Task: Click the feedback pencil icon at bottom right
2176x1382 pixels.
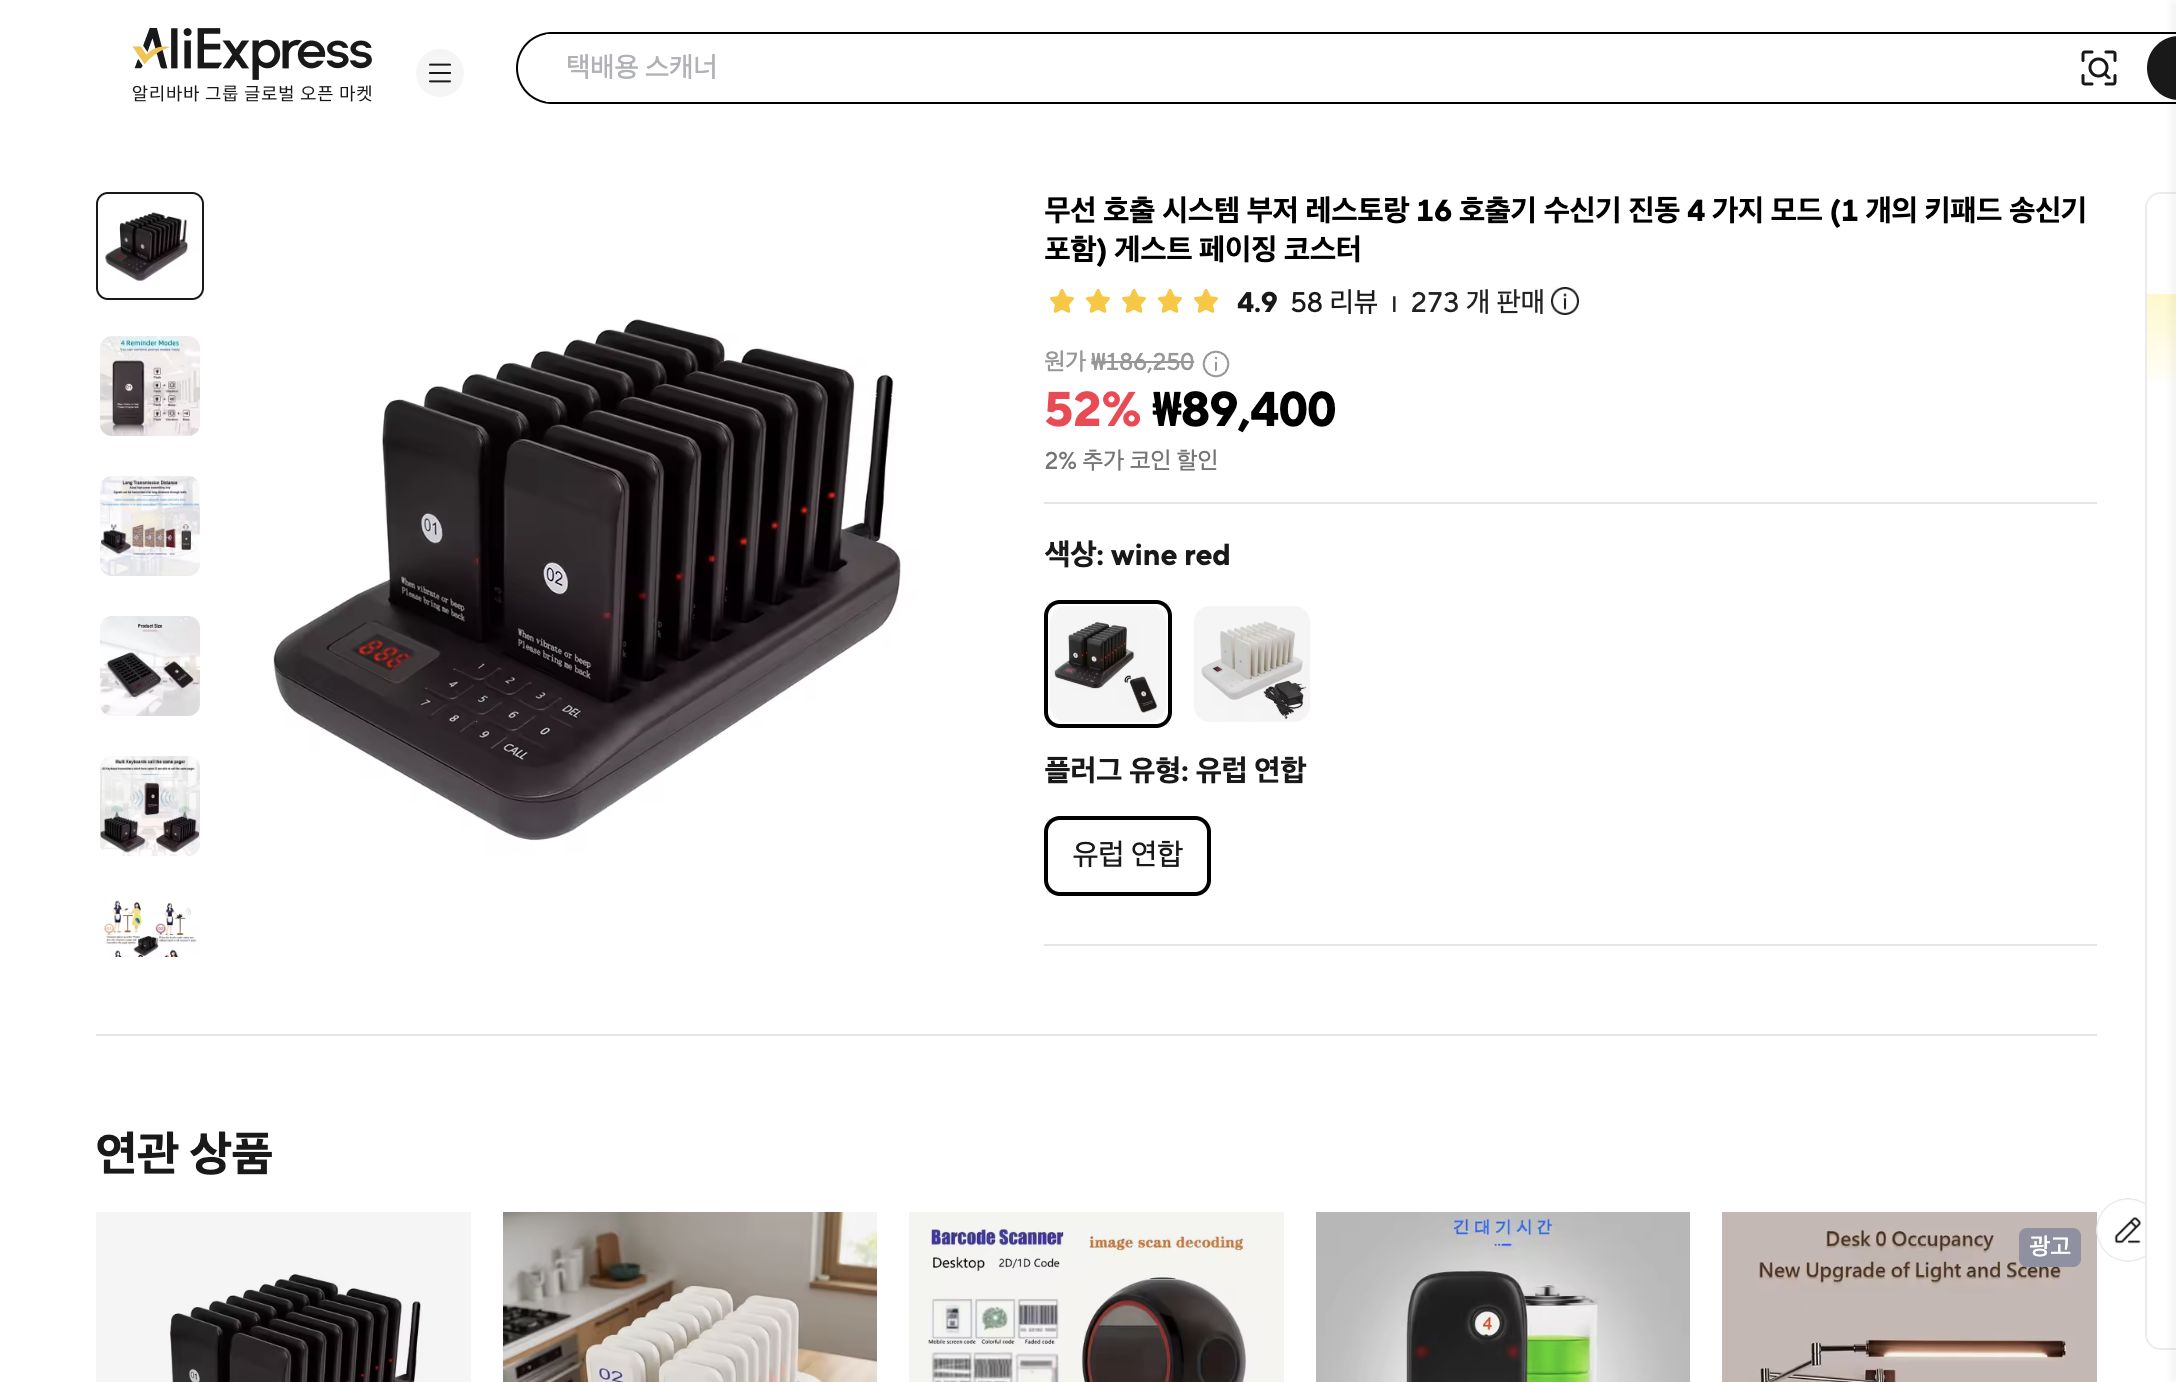Action: 2126,1230
